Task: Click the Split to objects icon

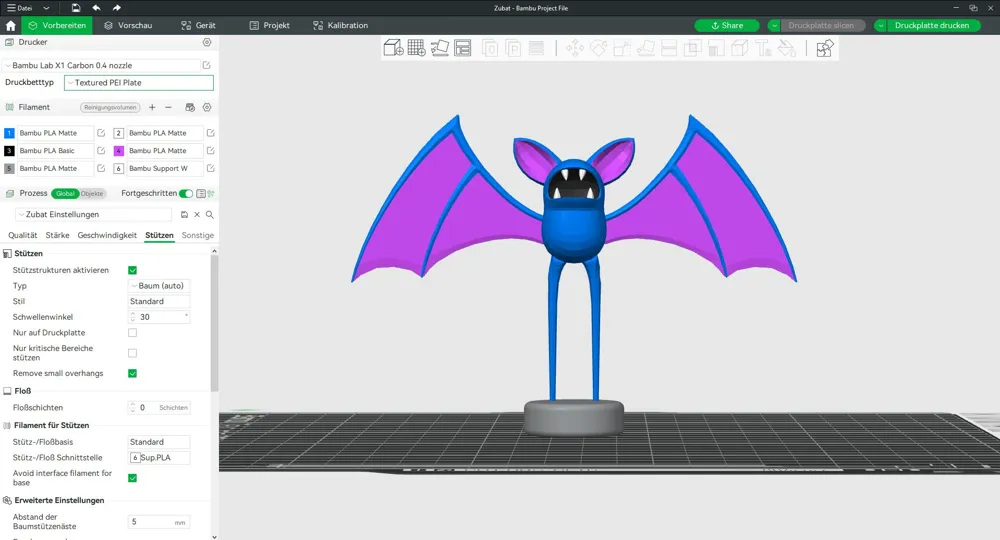Action: [x=490, y=48]
